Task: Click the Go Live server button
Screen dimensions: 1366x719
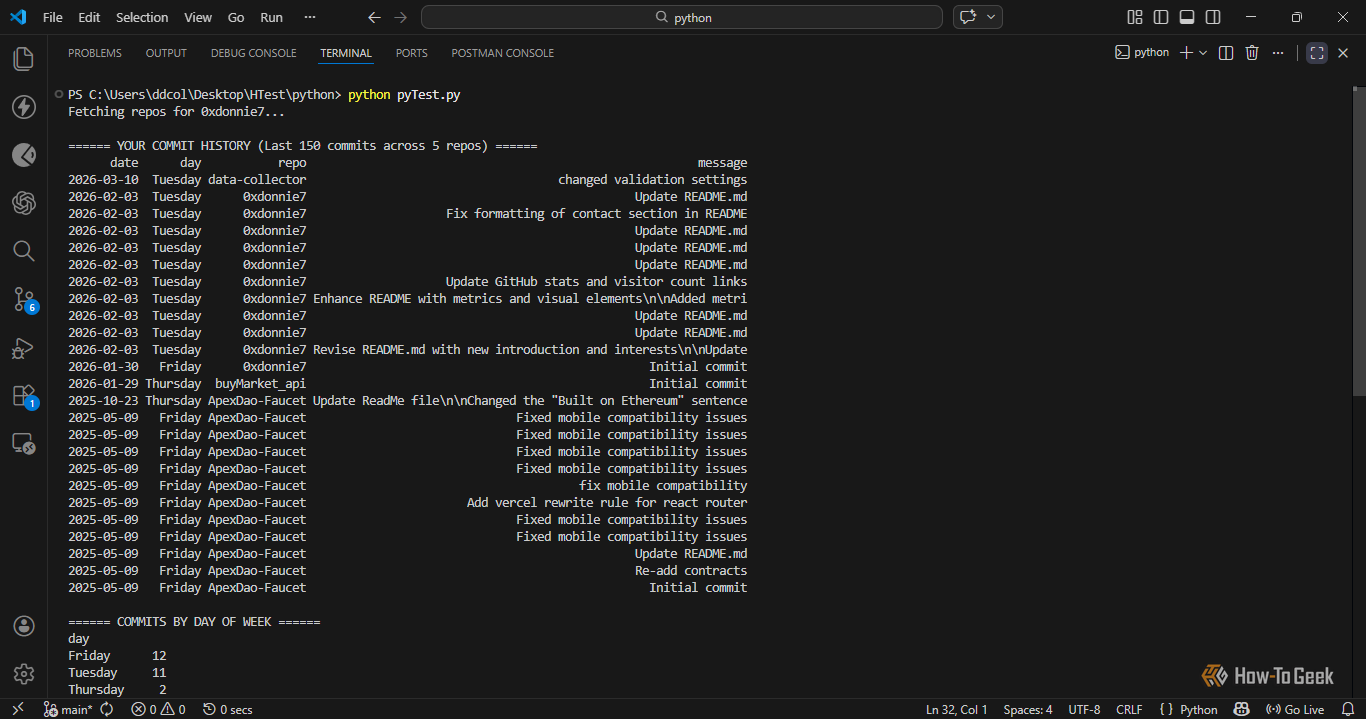Action: pyautogui.click(x=1296, y=709)
